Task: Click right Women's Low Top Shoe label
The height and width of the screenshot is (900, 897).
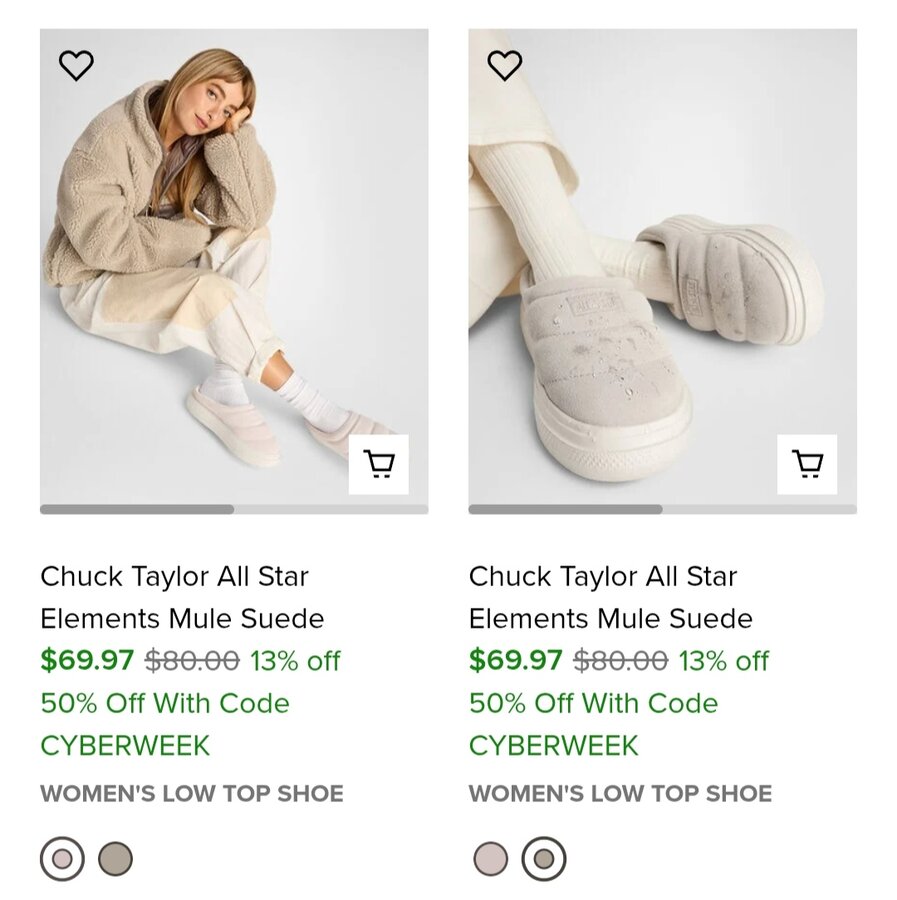Action: click(620, 794)
